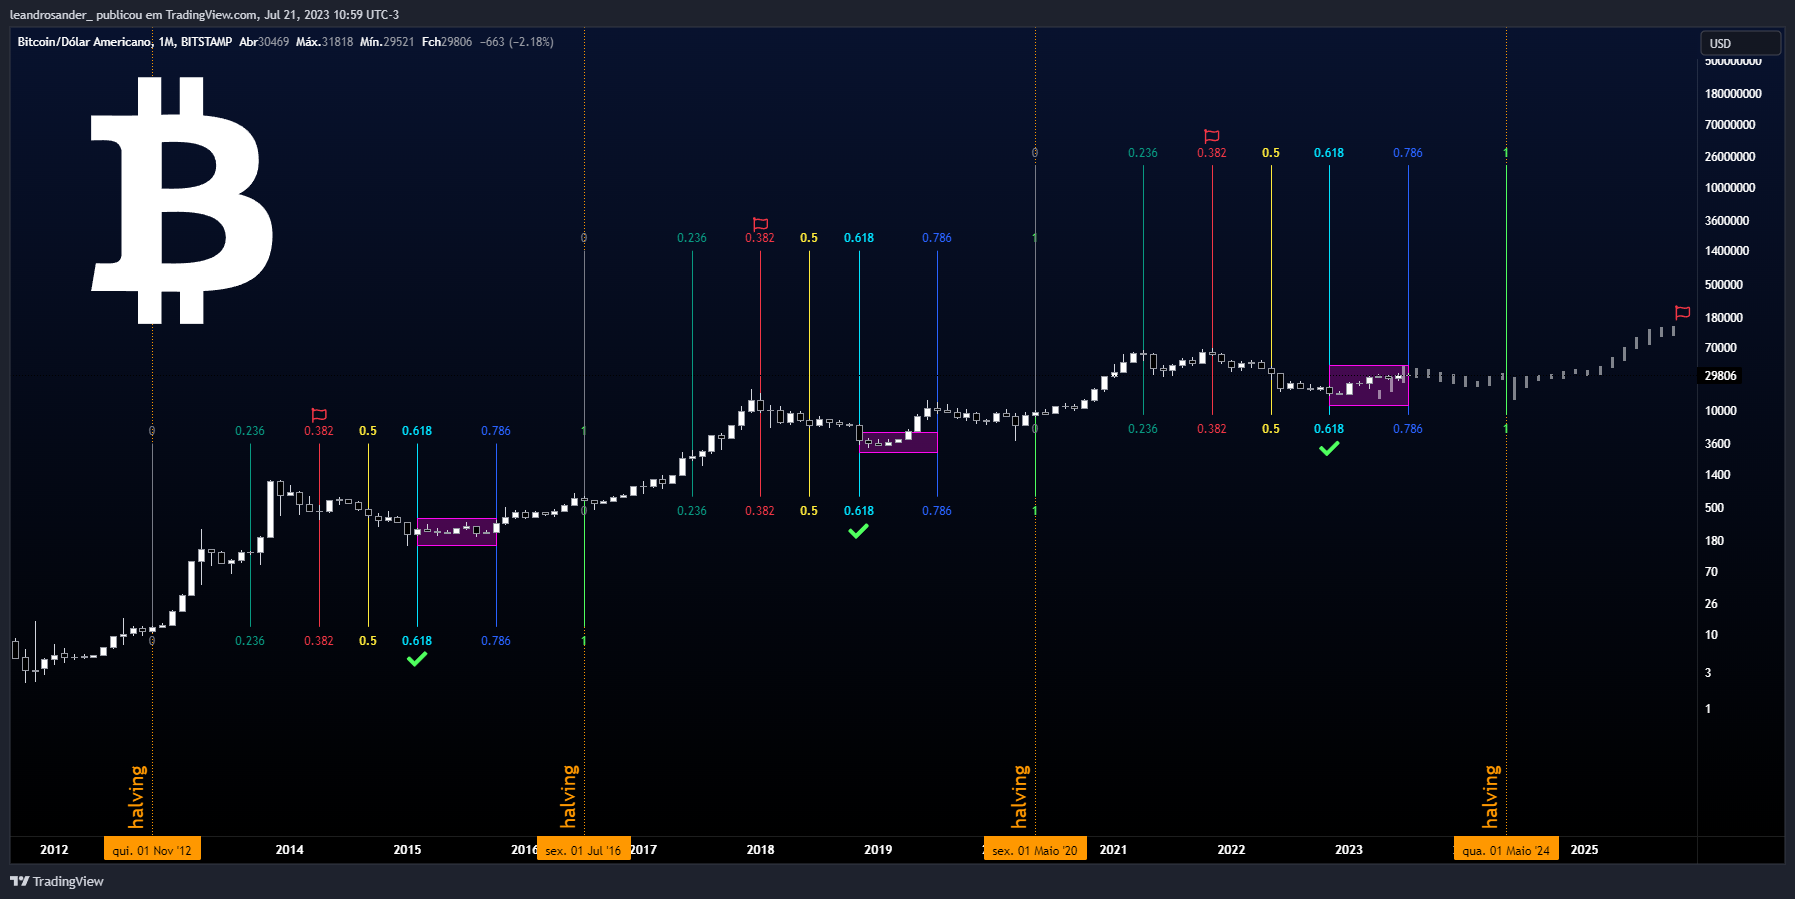Click the 'leandrosander_' author name at top
This screenshot has height=899, width=1795.
click(50, 15)
